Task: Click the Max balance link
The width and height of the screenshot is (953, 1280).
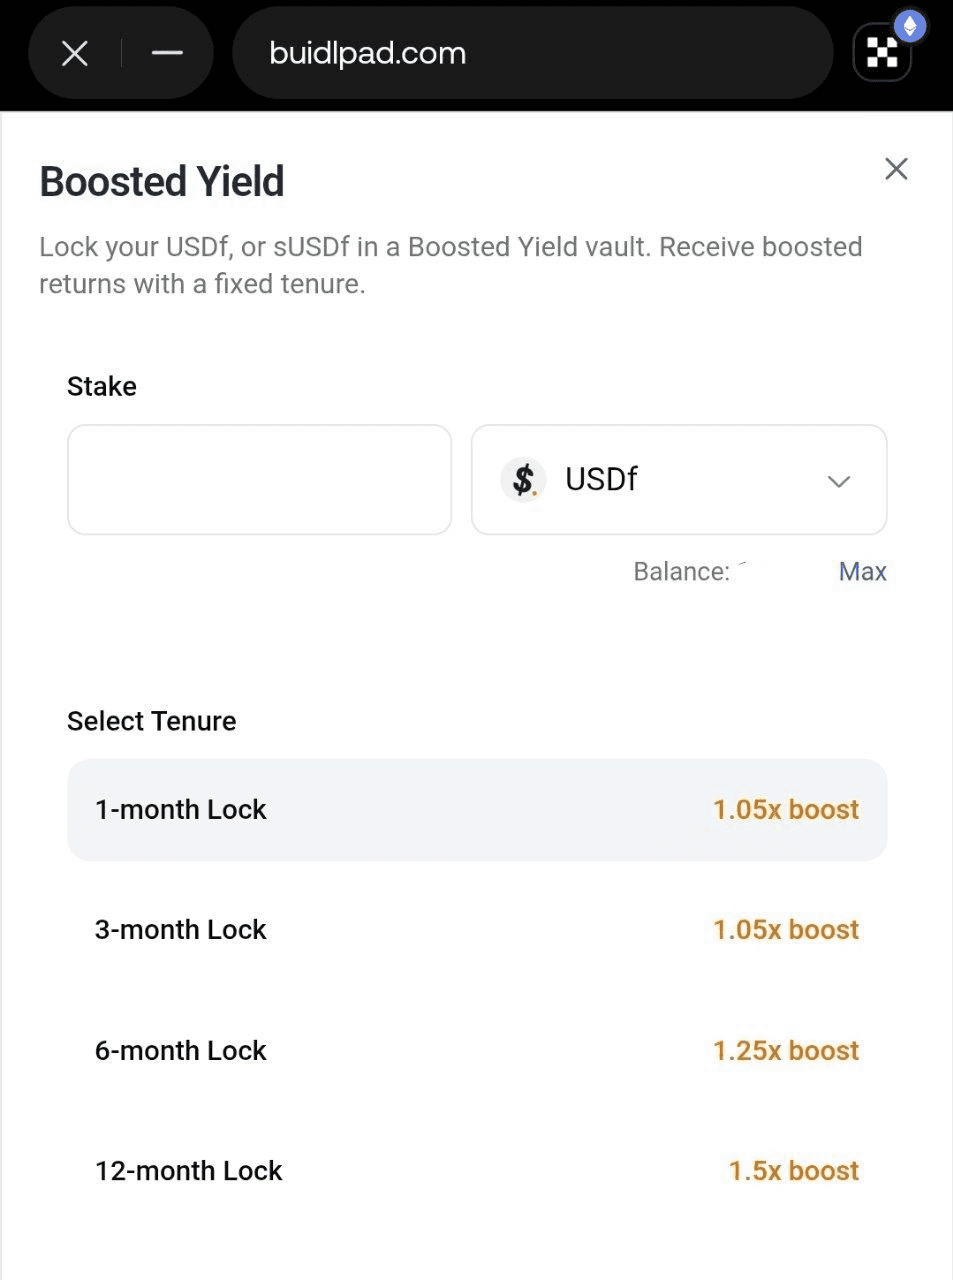Action: pyautogui.click(x=862, y=571)
